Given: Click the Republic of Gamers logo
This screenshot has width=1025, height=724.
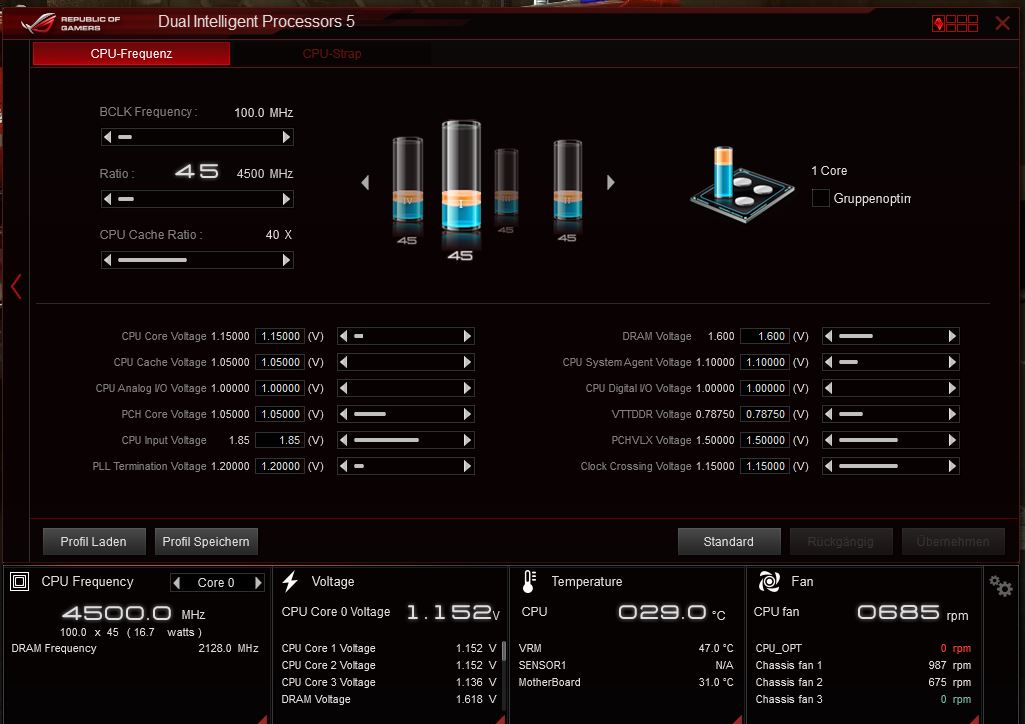Looking at the screenshot, I should 71,23.
